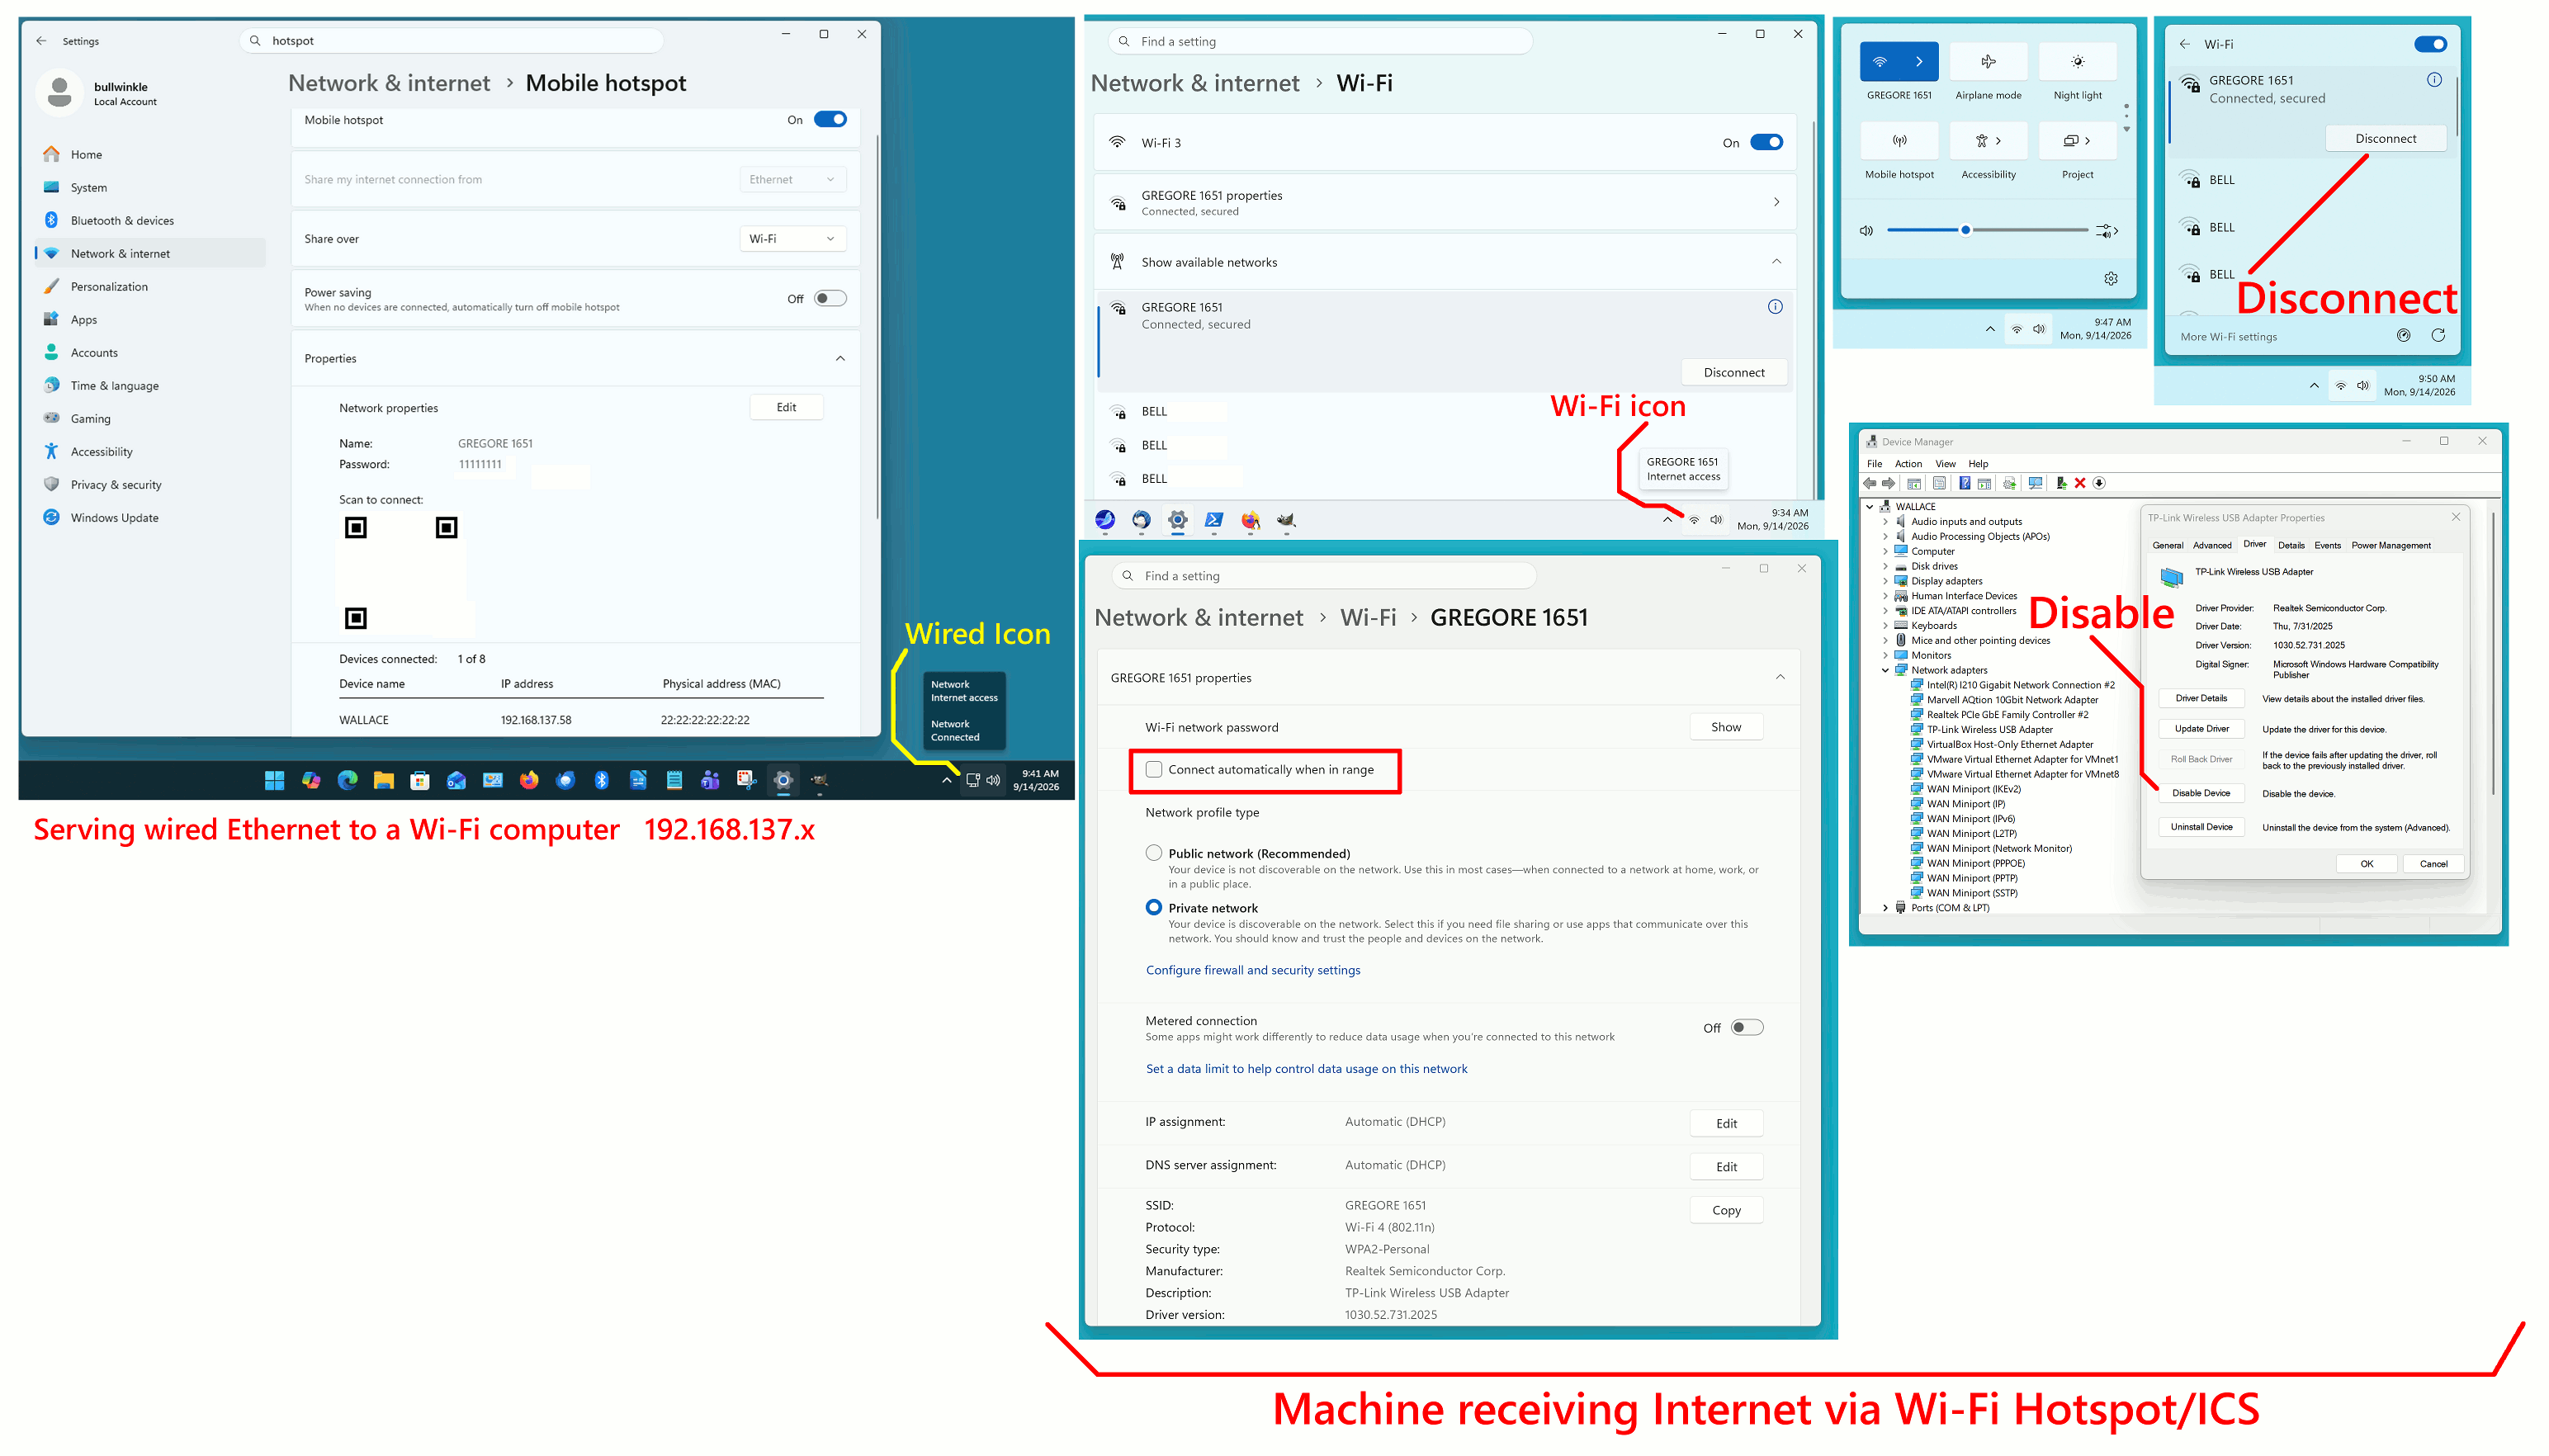Enable Power saving toggle

(829, 298)
